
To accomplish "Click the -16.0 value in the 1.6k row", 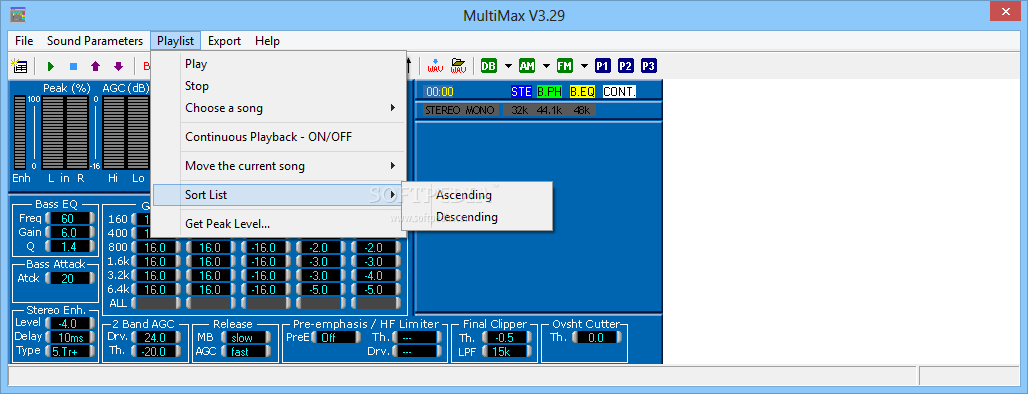I will 266,262.
